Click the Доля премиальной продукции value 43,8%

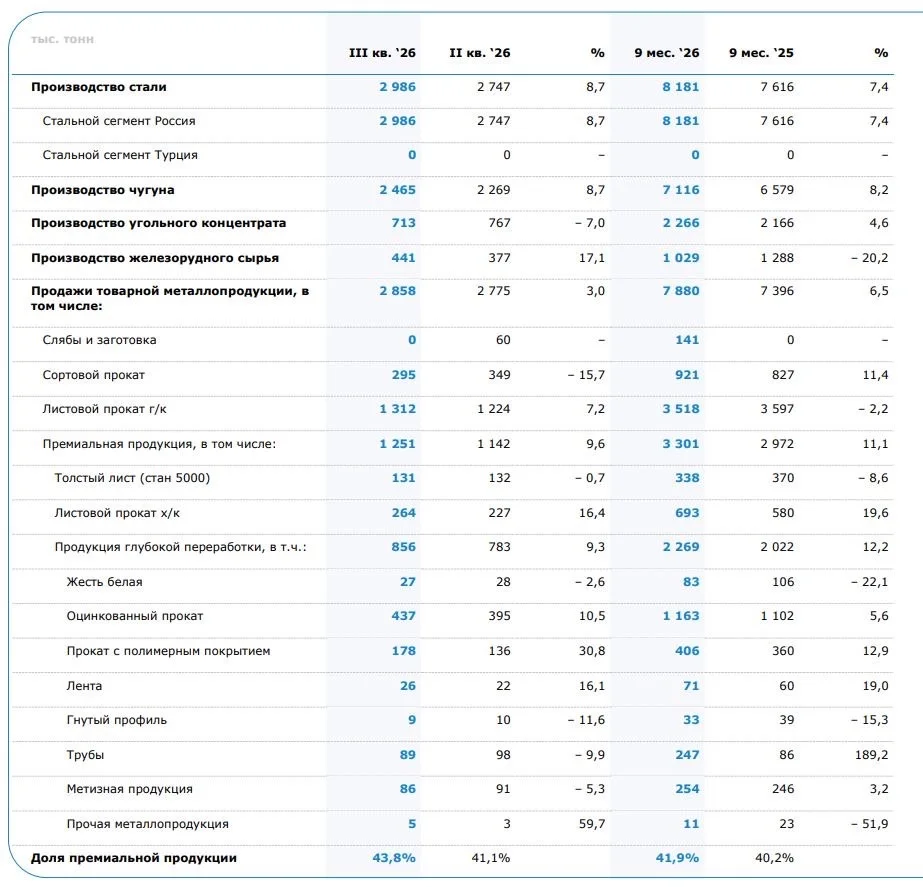(x=394, y=858)
